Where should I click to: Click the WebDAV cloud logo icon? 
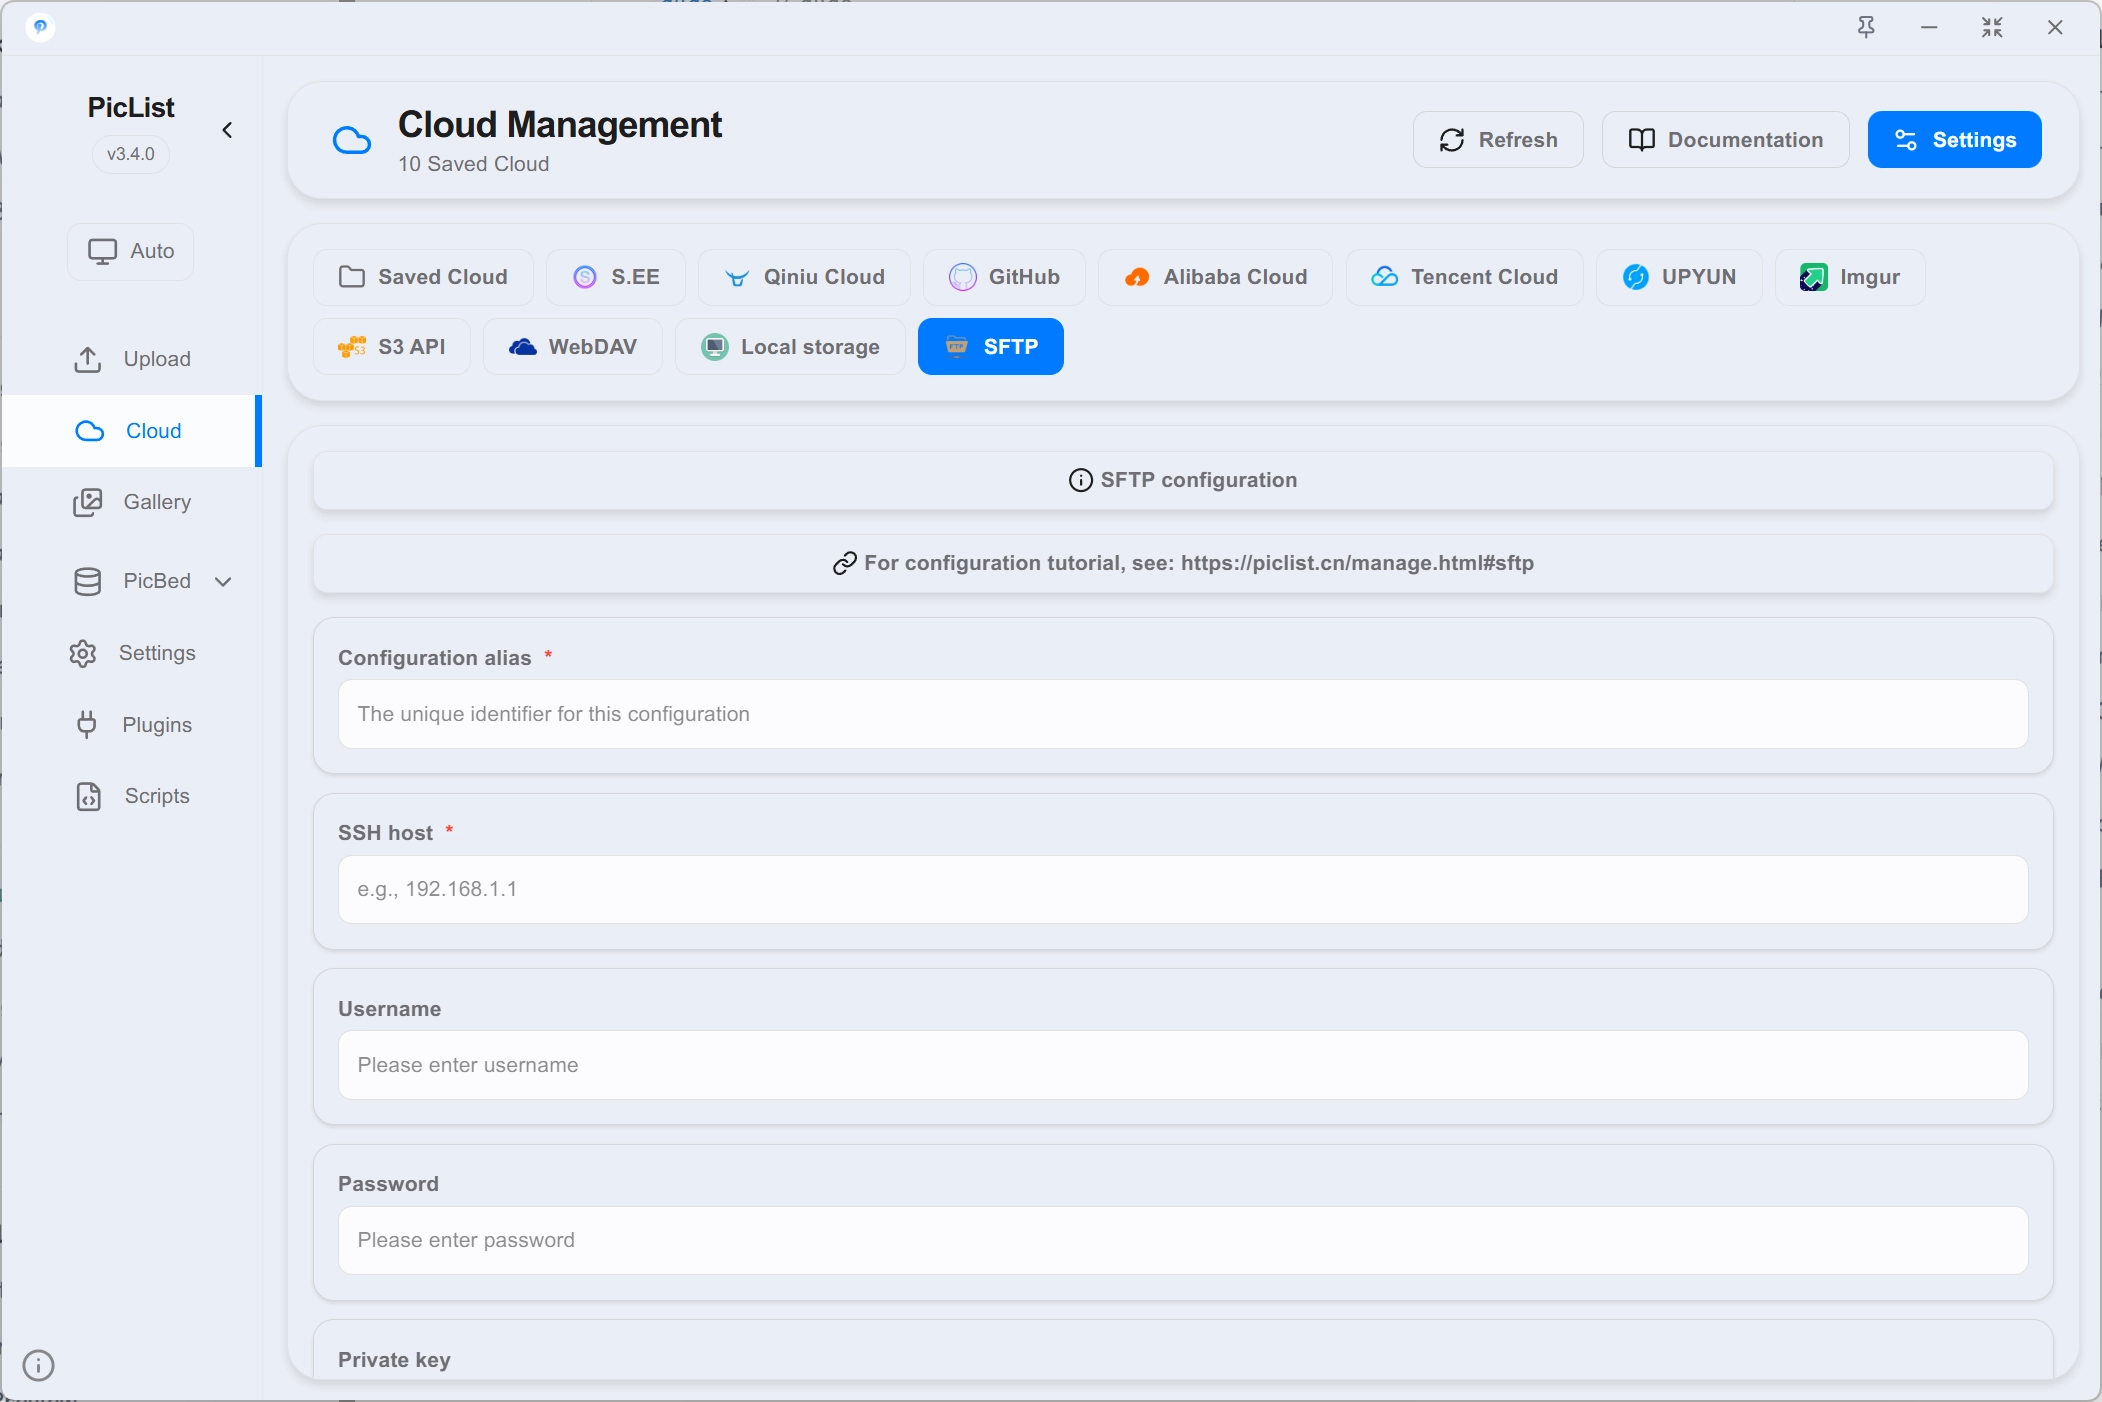pyautogui.click(x=523, y=347)
